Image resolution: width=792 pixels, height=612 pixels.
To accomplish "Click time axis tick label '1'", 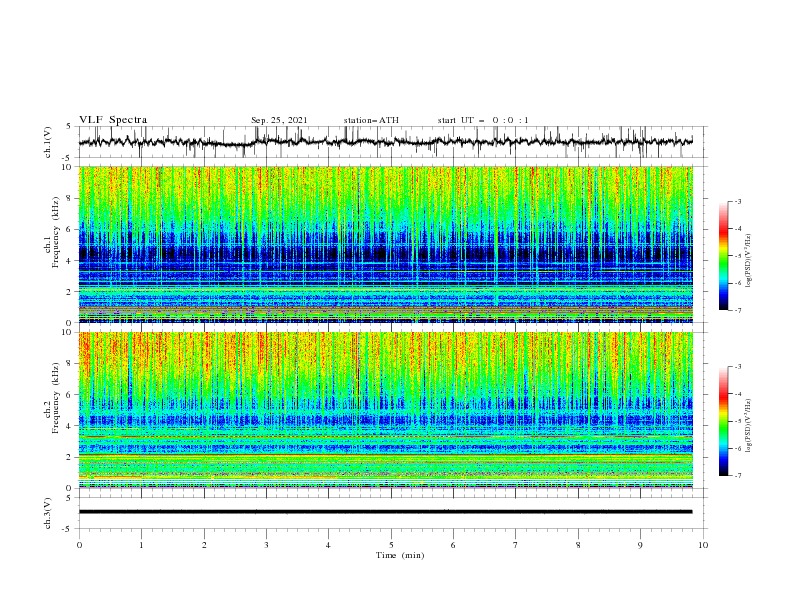I will [141, 545].
